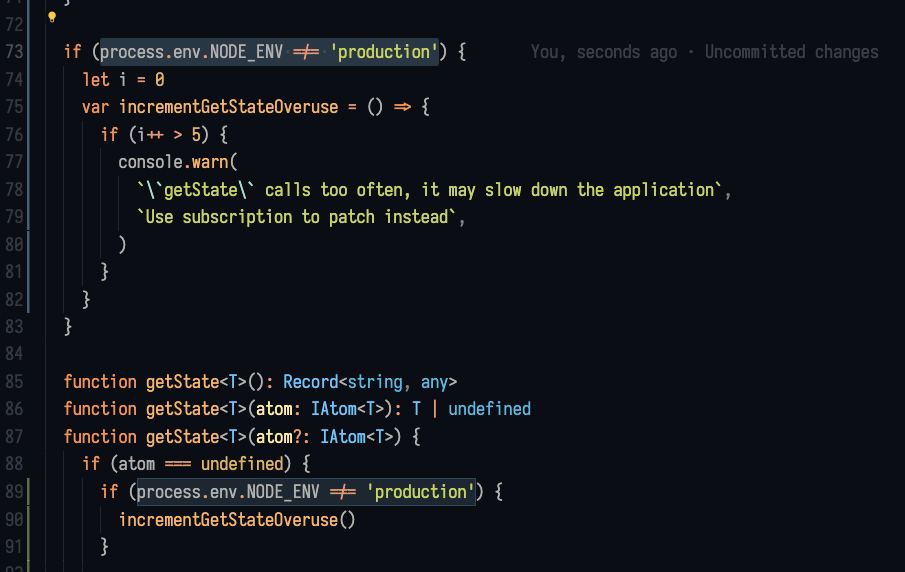Click getState on line 86 overload
The height and width of the screenshot is (572, 905).
coord(182,409)
